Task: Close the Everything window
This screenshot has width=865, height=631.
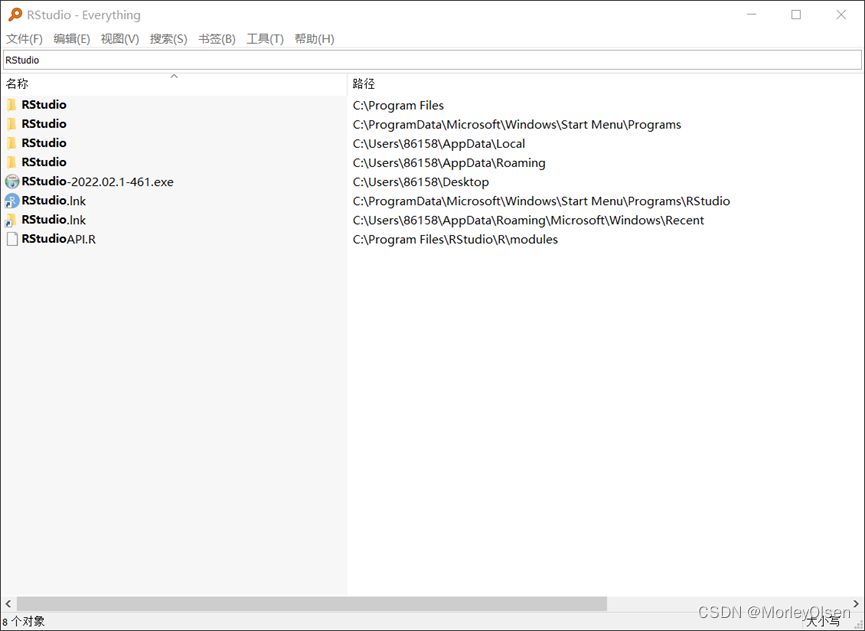Action: click(841, 15)
